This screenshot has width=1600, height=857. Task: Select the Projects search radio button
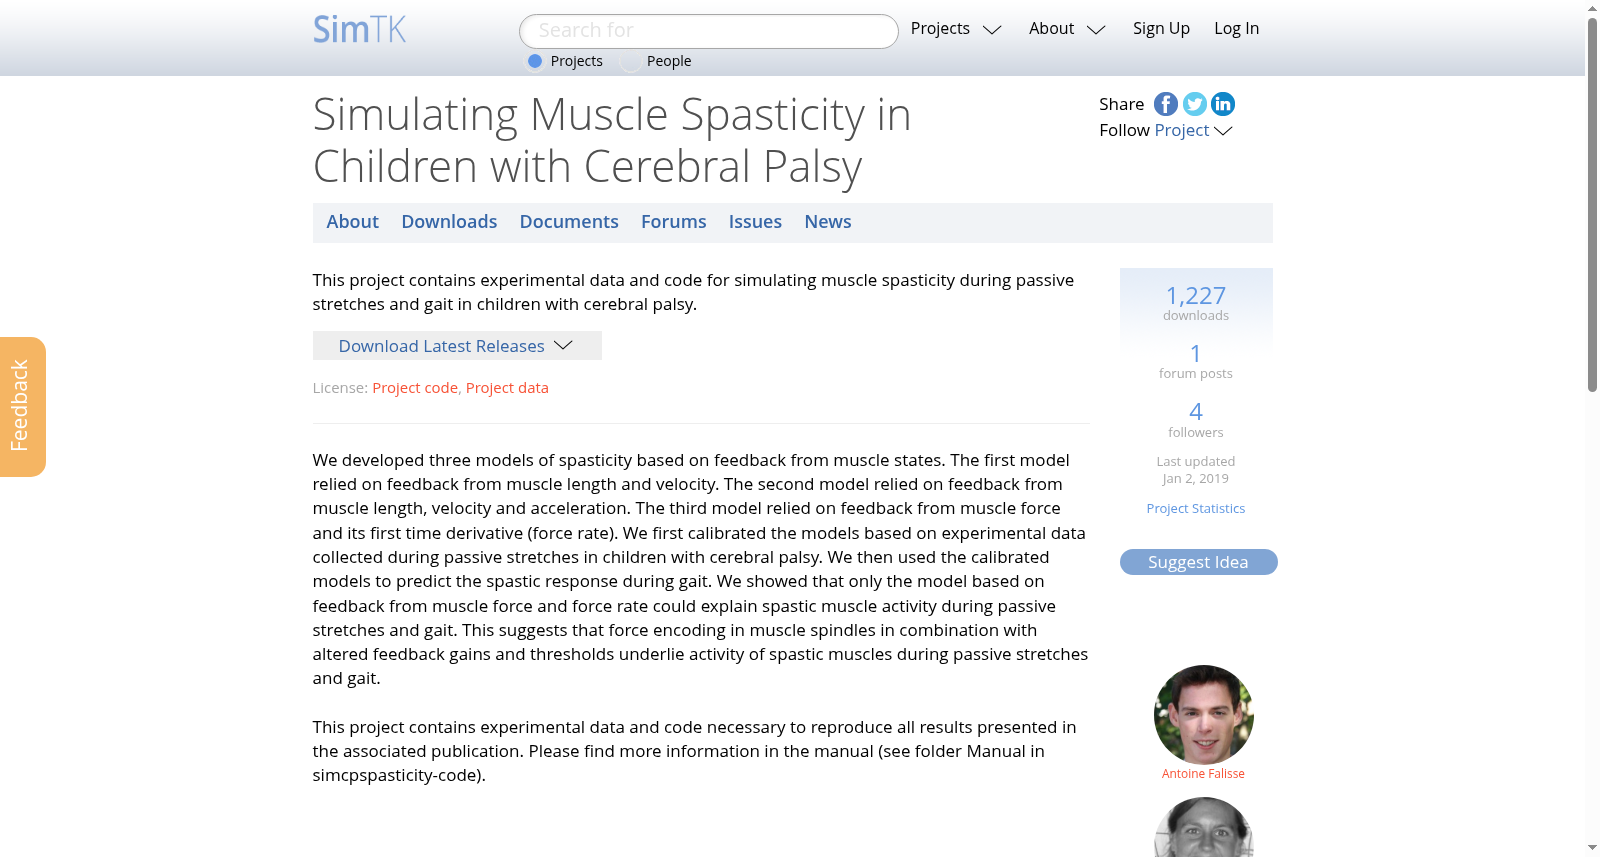click(x=535, y=61)
